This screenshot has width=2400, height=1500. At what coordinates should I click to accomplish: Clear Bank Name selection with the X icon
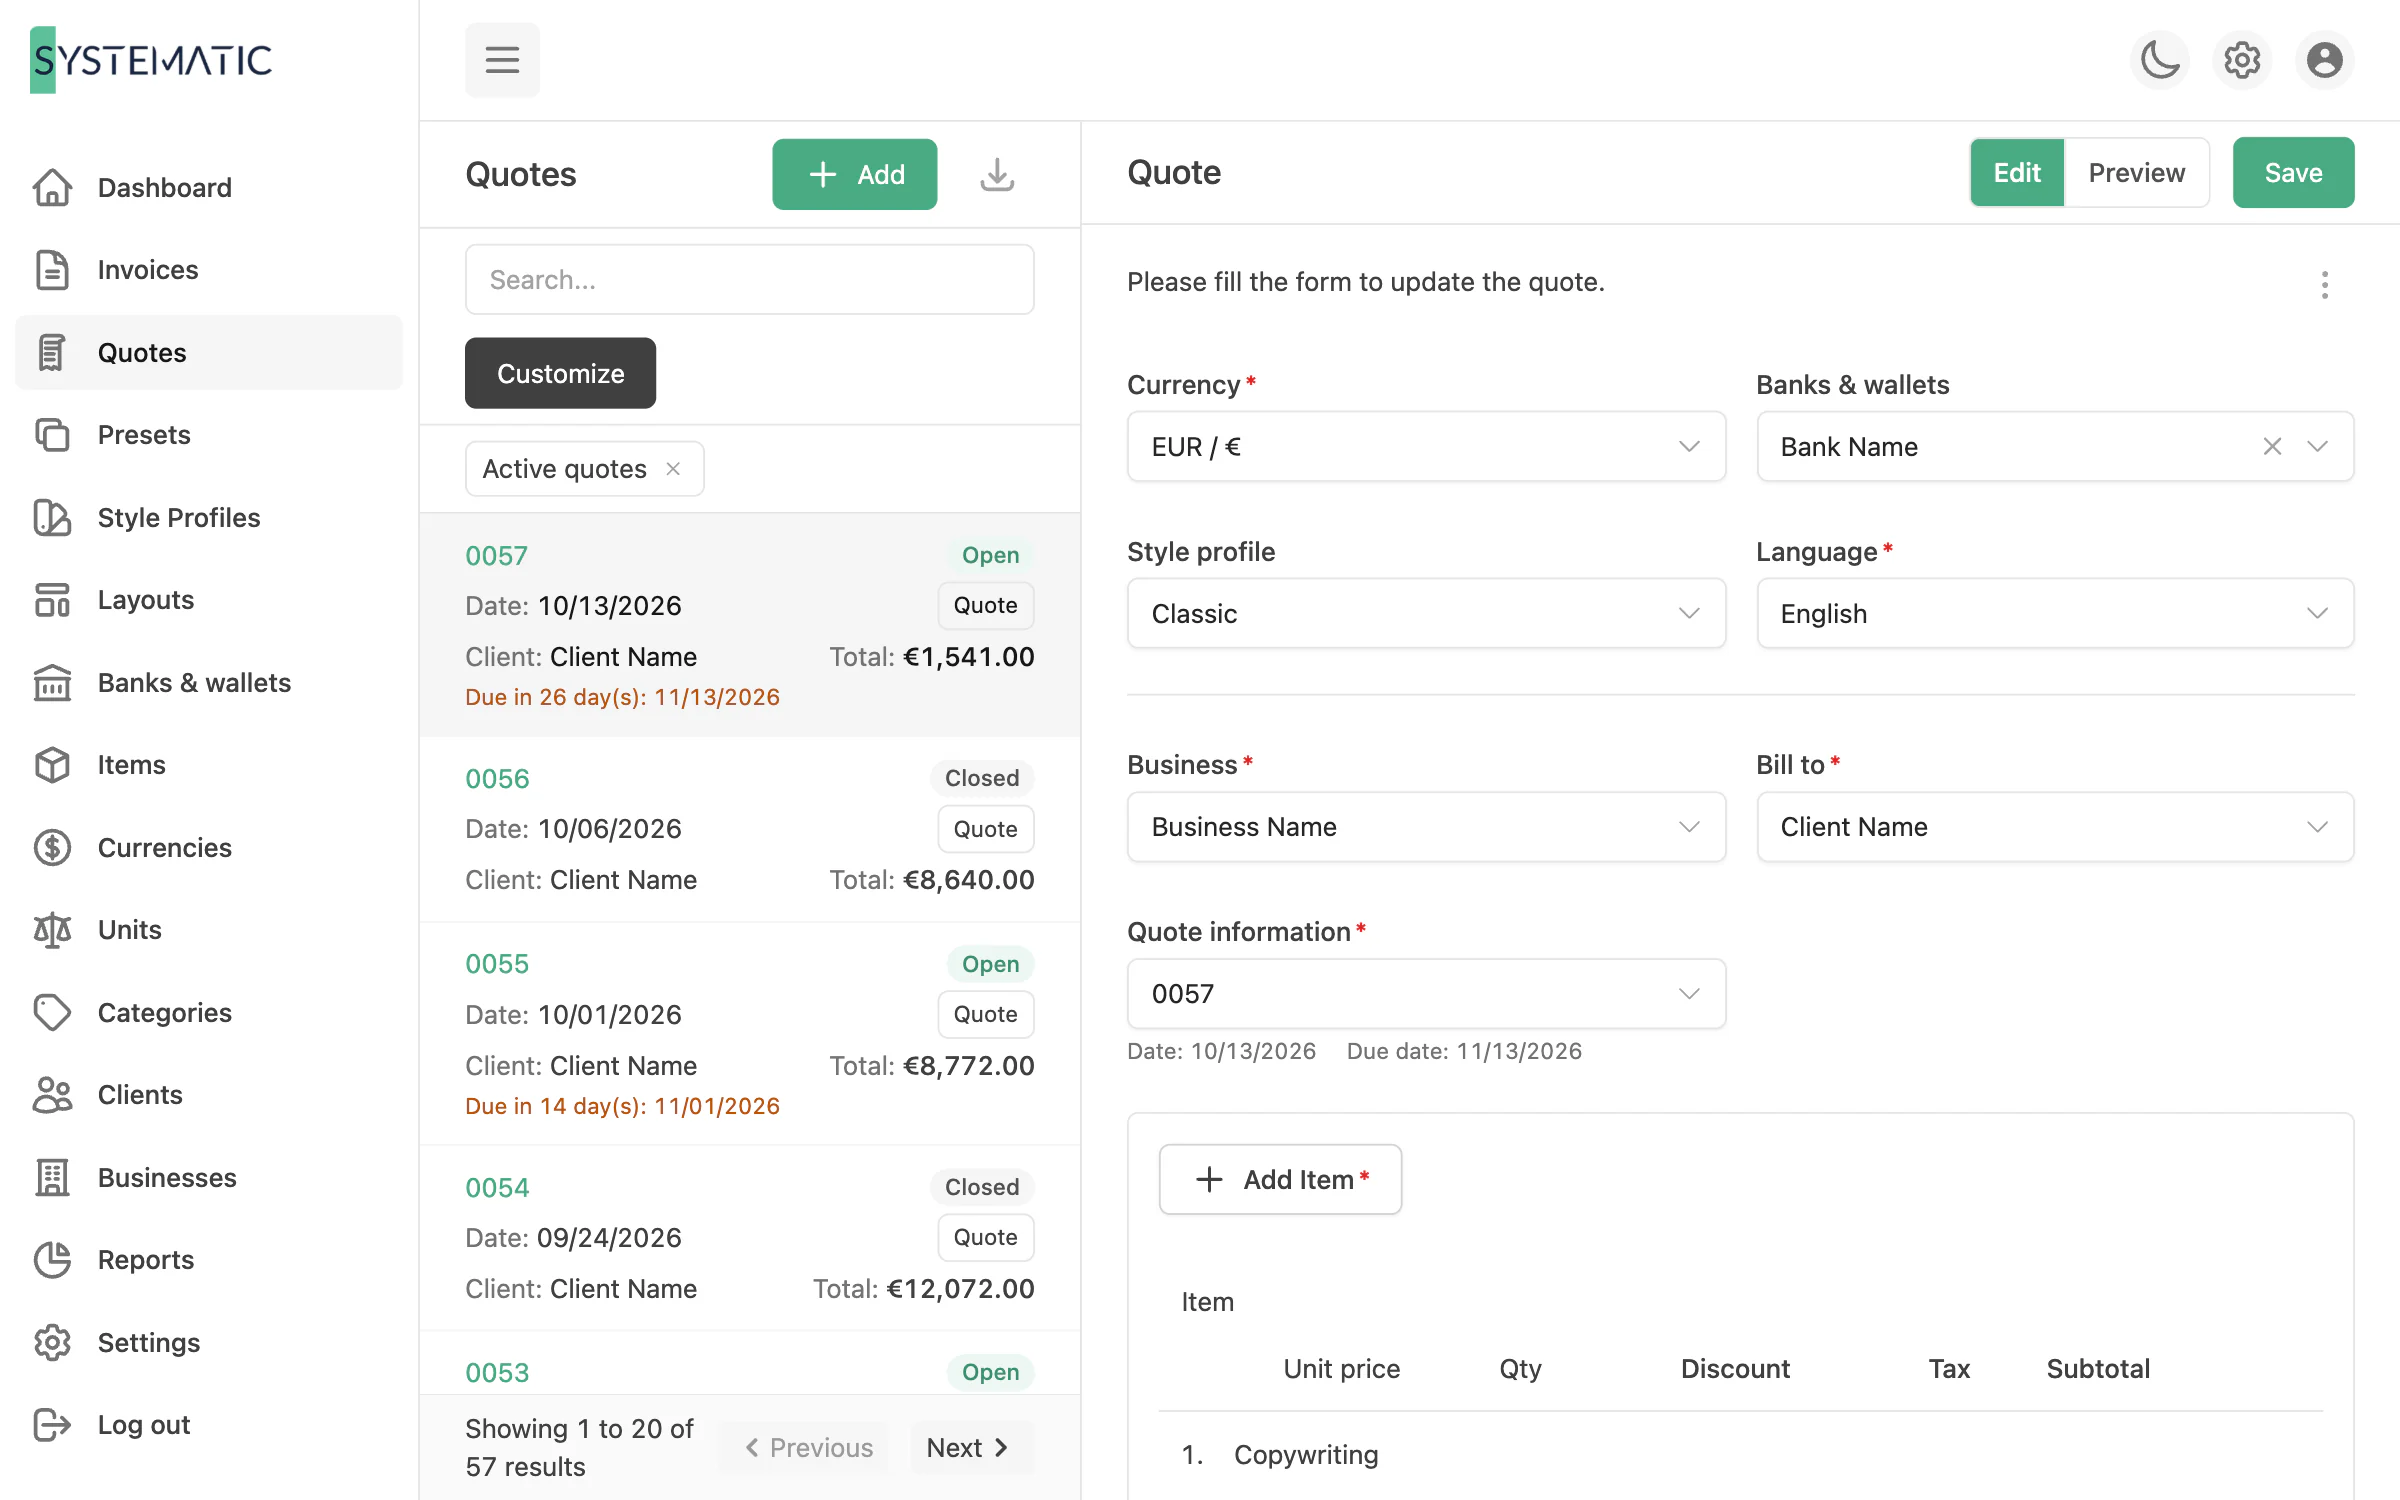click(2272, 446)
